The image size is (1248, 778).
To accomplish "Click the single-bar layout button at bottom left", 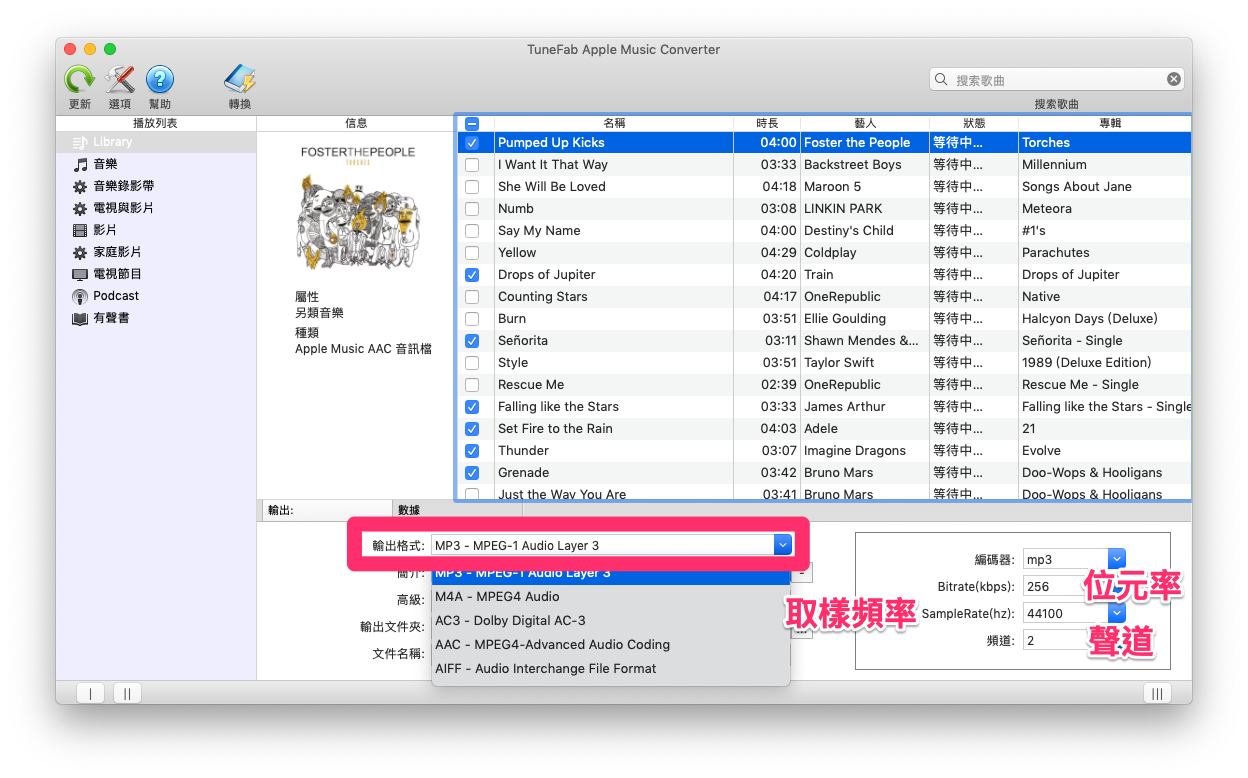I will (x=90, y=693).
